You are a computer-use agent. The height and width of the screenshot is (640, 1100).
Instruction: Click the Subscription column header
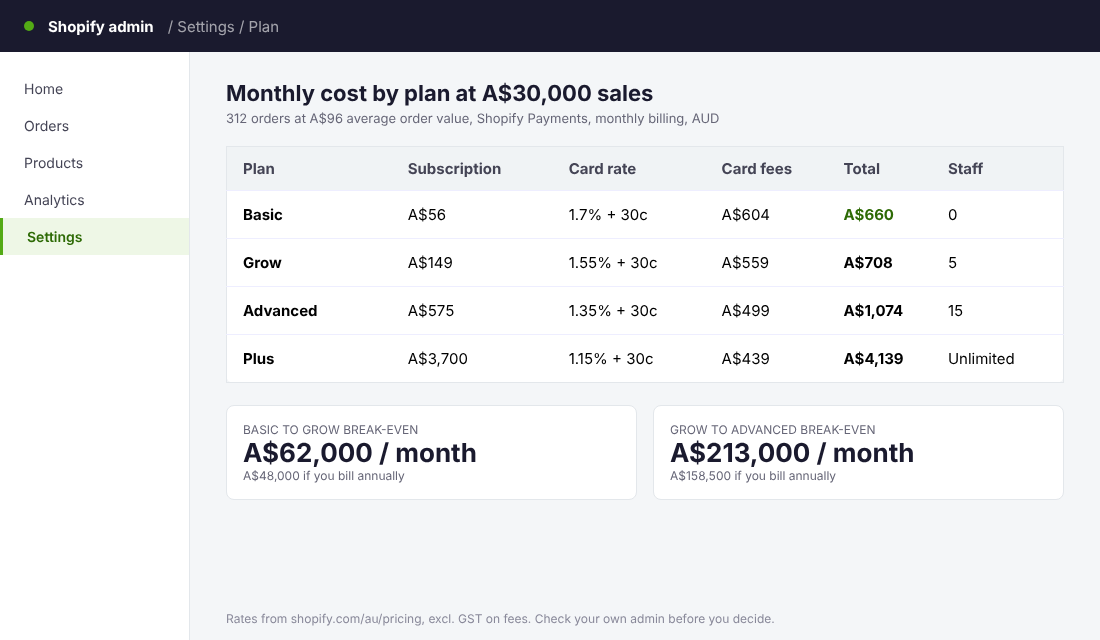coord(455,168)
